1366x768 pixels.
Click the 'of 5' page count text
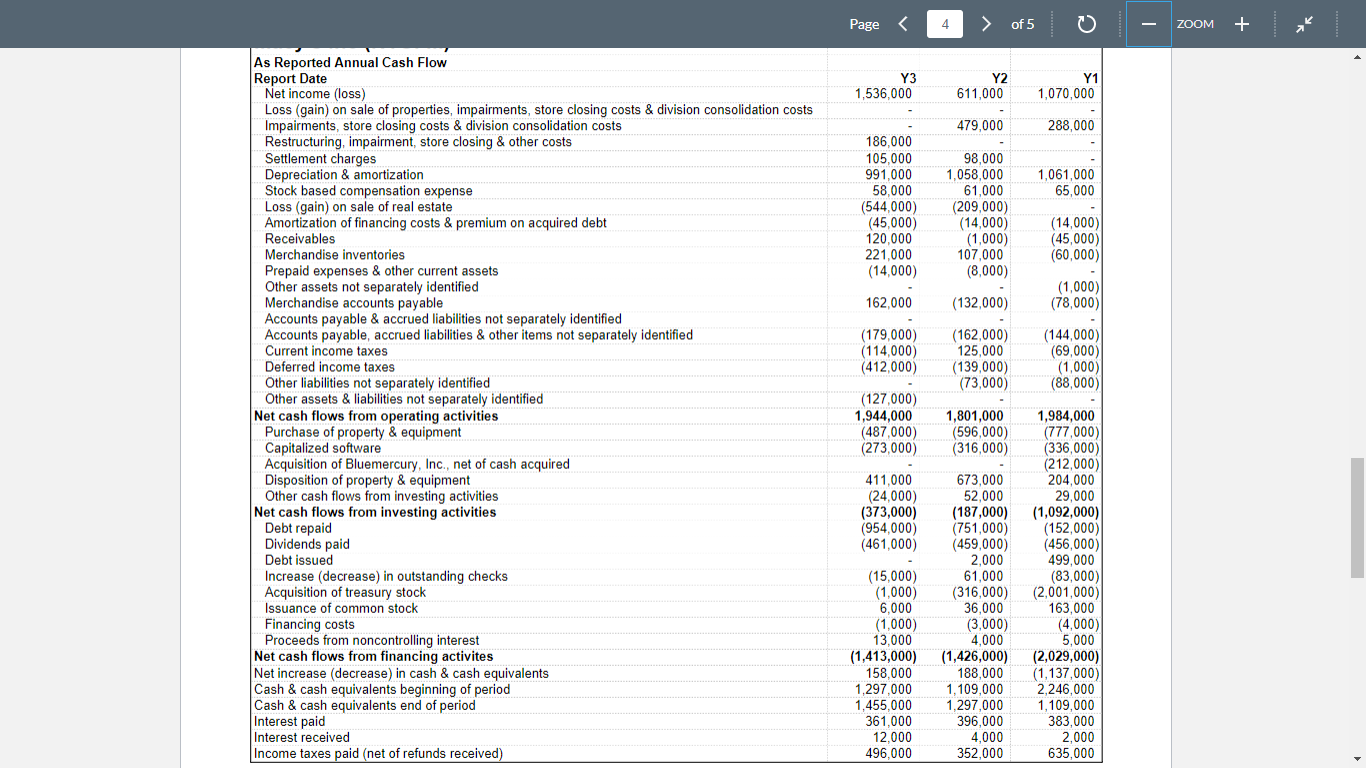(1023, 24)
